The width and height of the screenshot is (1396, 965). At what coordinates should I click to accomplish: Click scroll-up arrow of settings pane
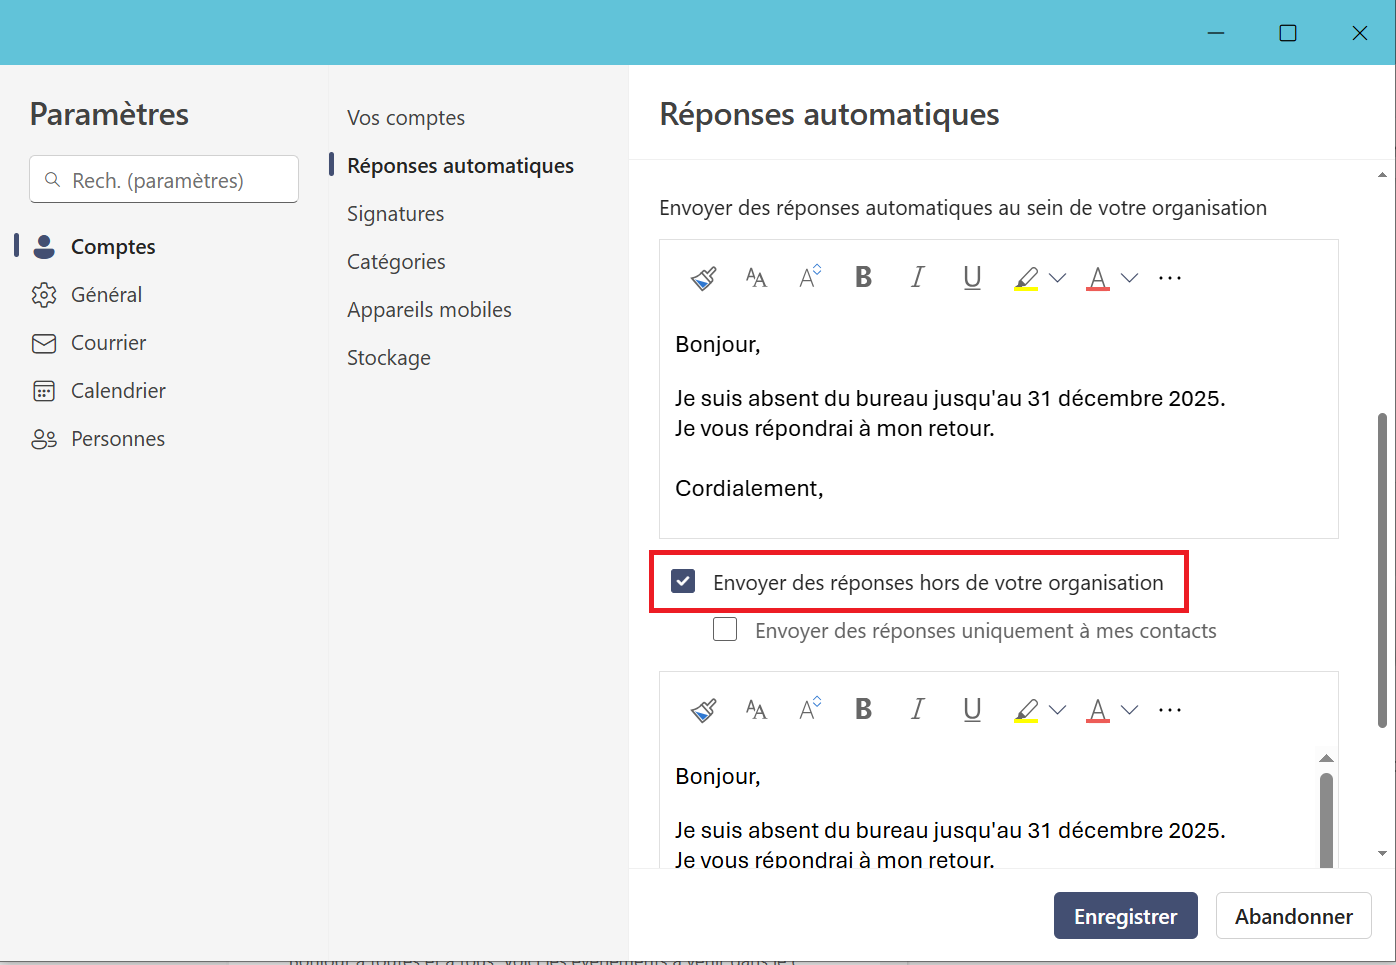[1382, 174]
